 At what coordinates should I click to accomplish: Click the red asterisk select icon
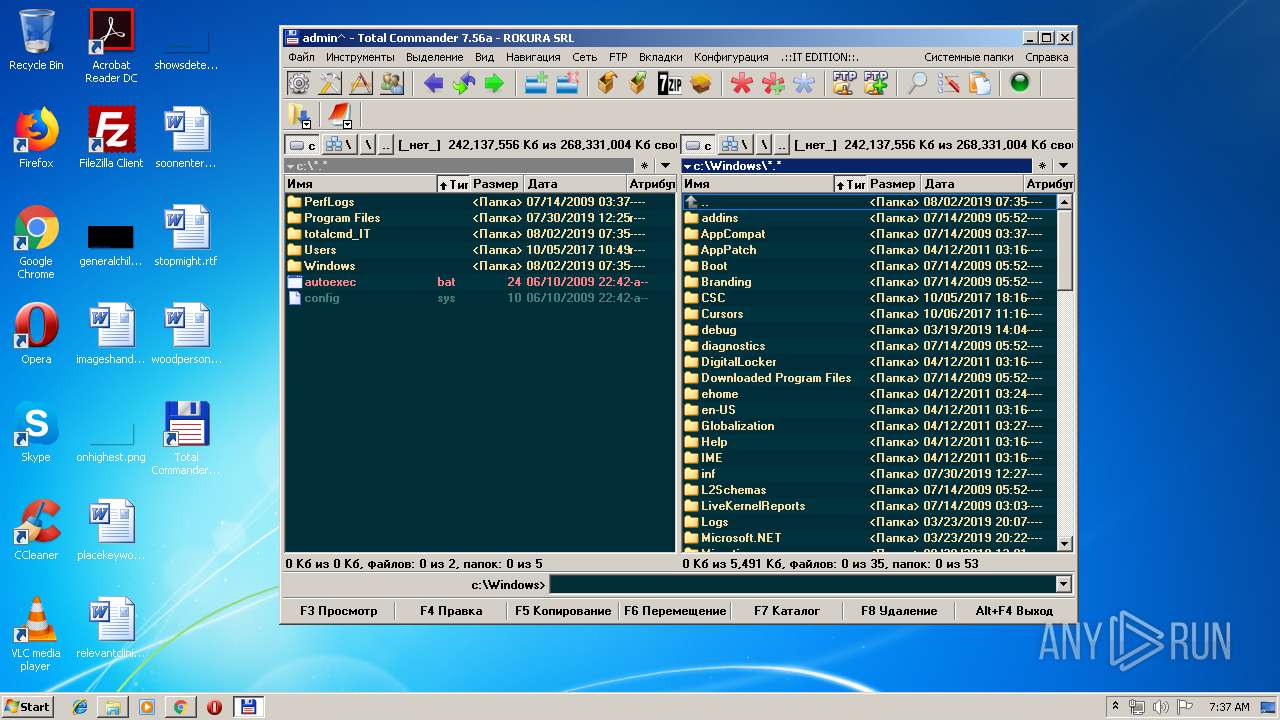point(741,83)
